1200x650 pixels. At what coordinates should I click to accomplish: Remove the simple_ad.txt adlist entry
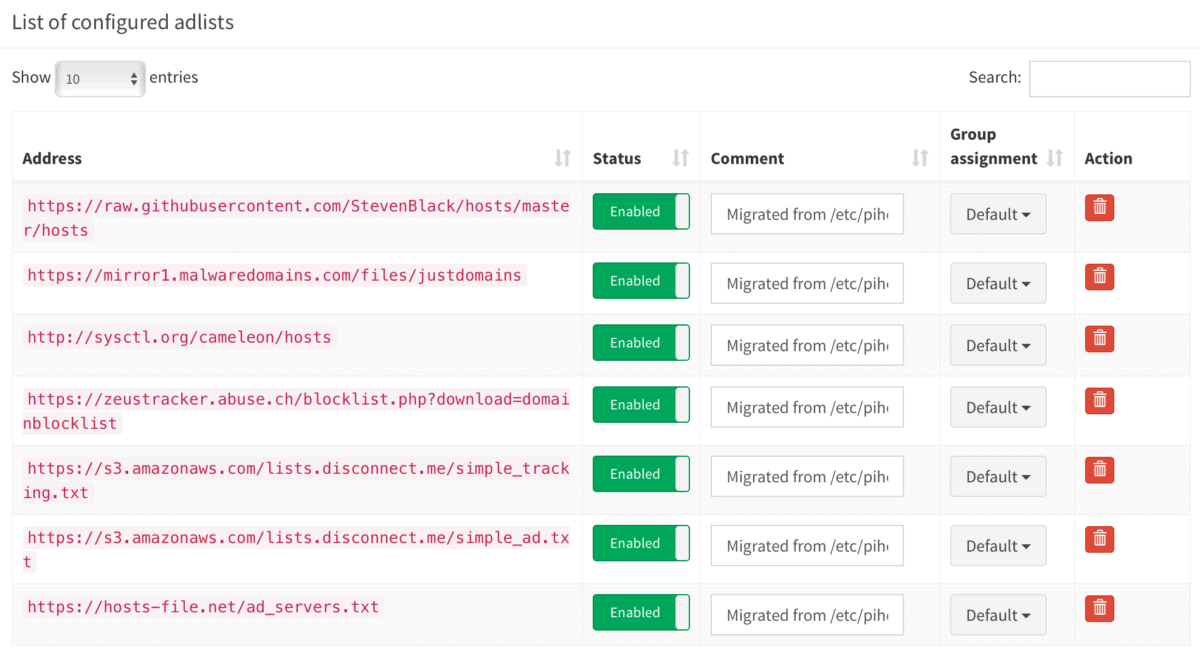click(x=1099, y=538)
